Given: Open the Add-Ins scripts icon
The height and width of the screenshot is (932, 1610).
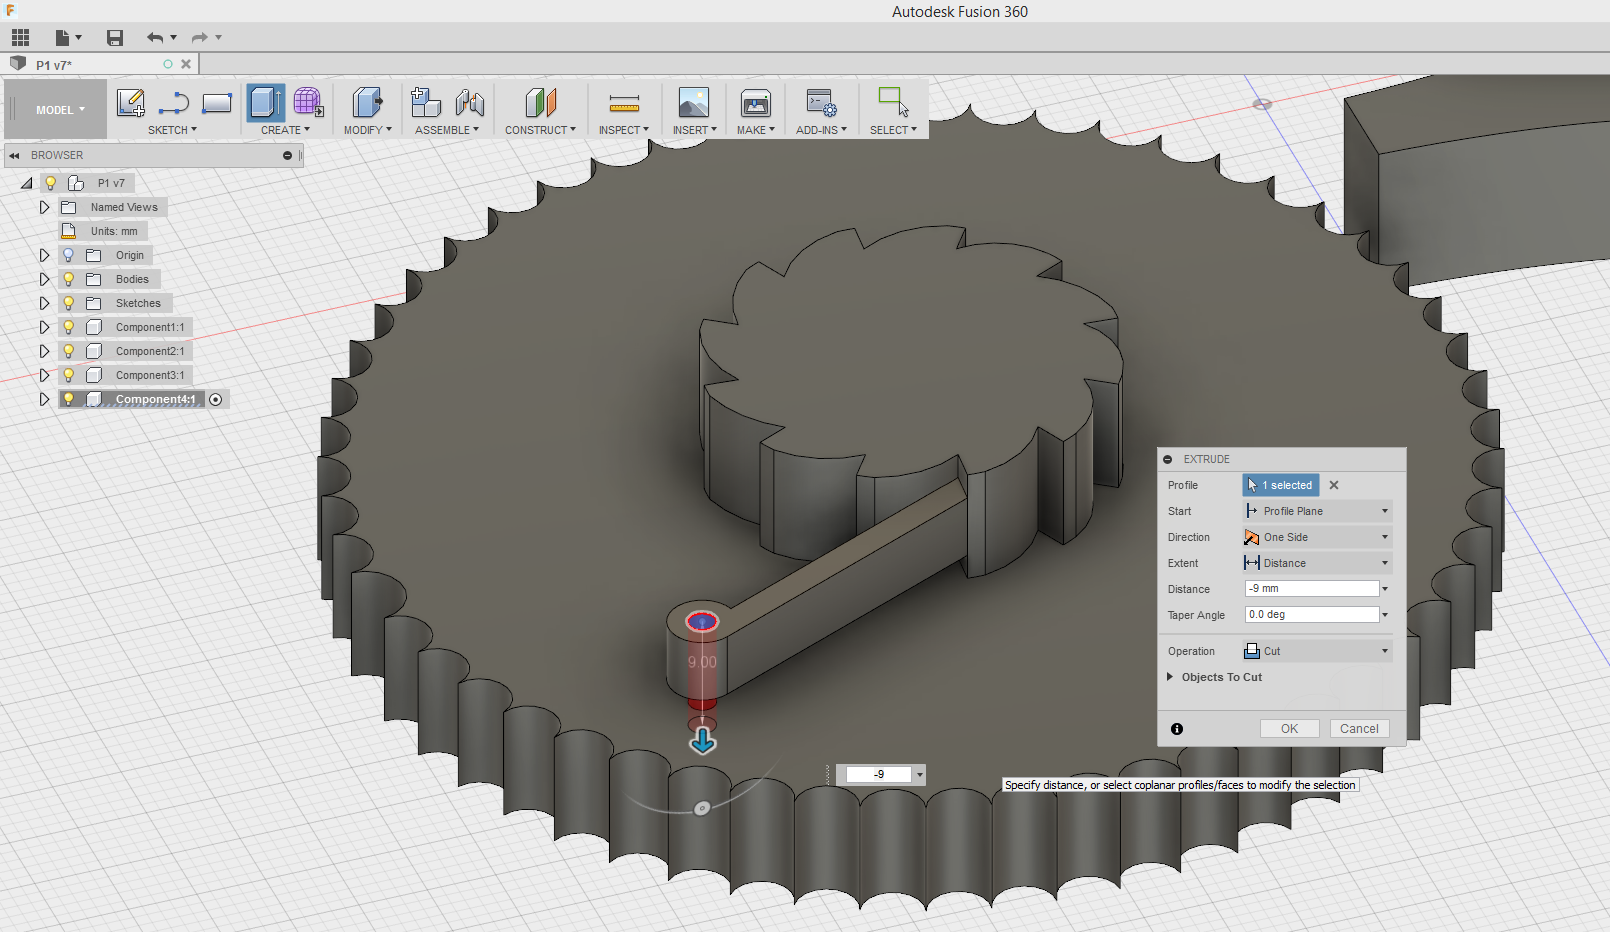Looking at the screenshot, I should pyautogui.click(x=821, y=102).
